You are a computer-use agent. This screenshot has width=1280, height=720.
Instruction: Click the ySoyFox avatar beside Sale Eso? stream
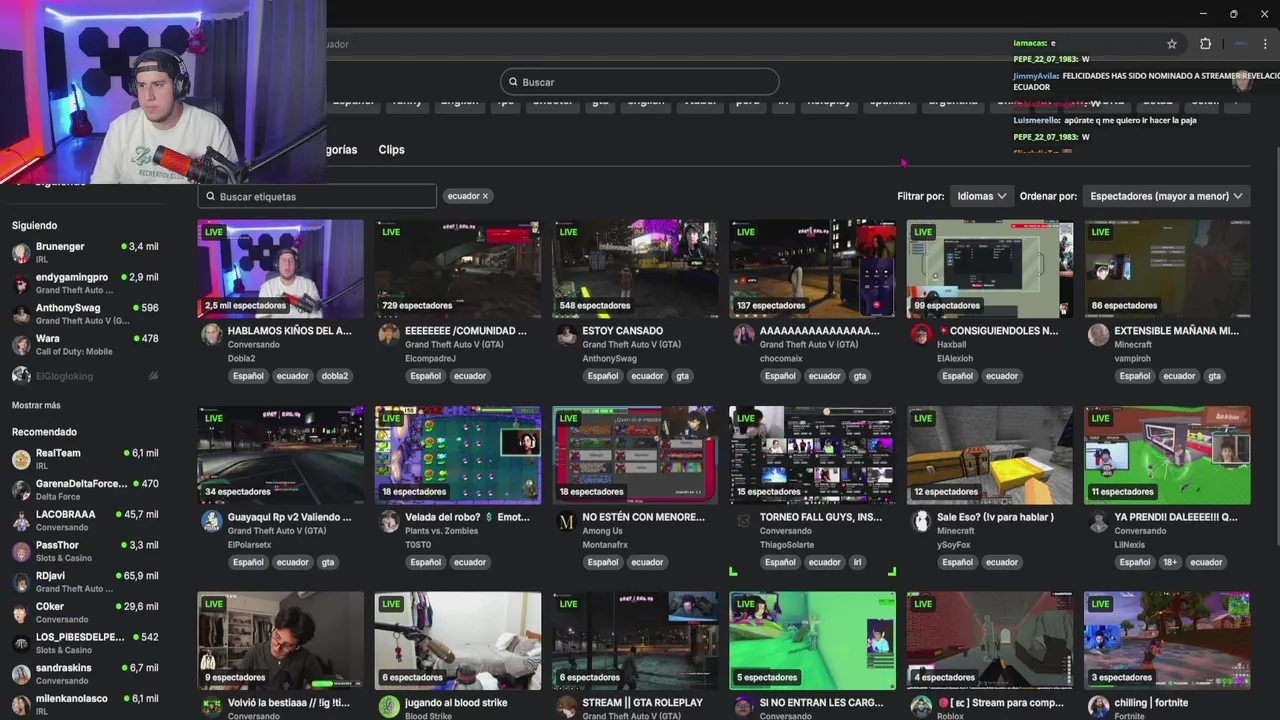click(921, 521)
